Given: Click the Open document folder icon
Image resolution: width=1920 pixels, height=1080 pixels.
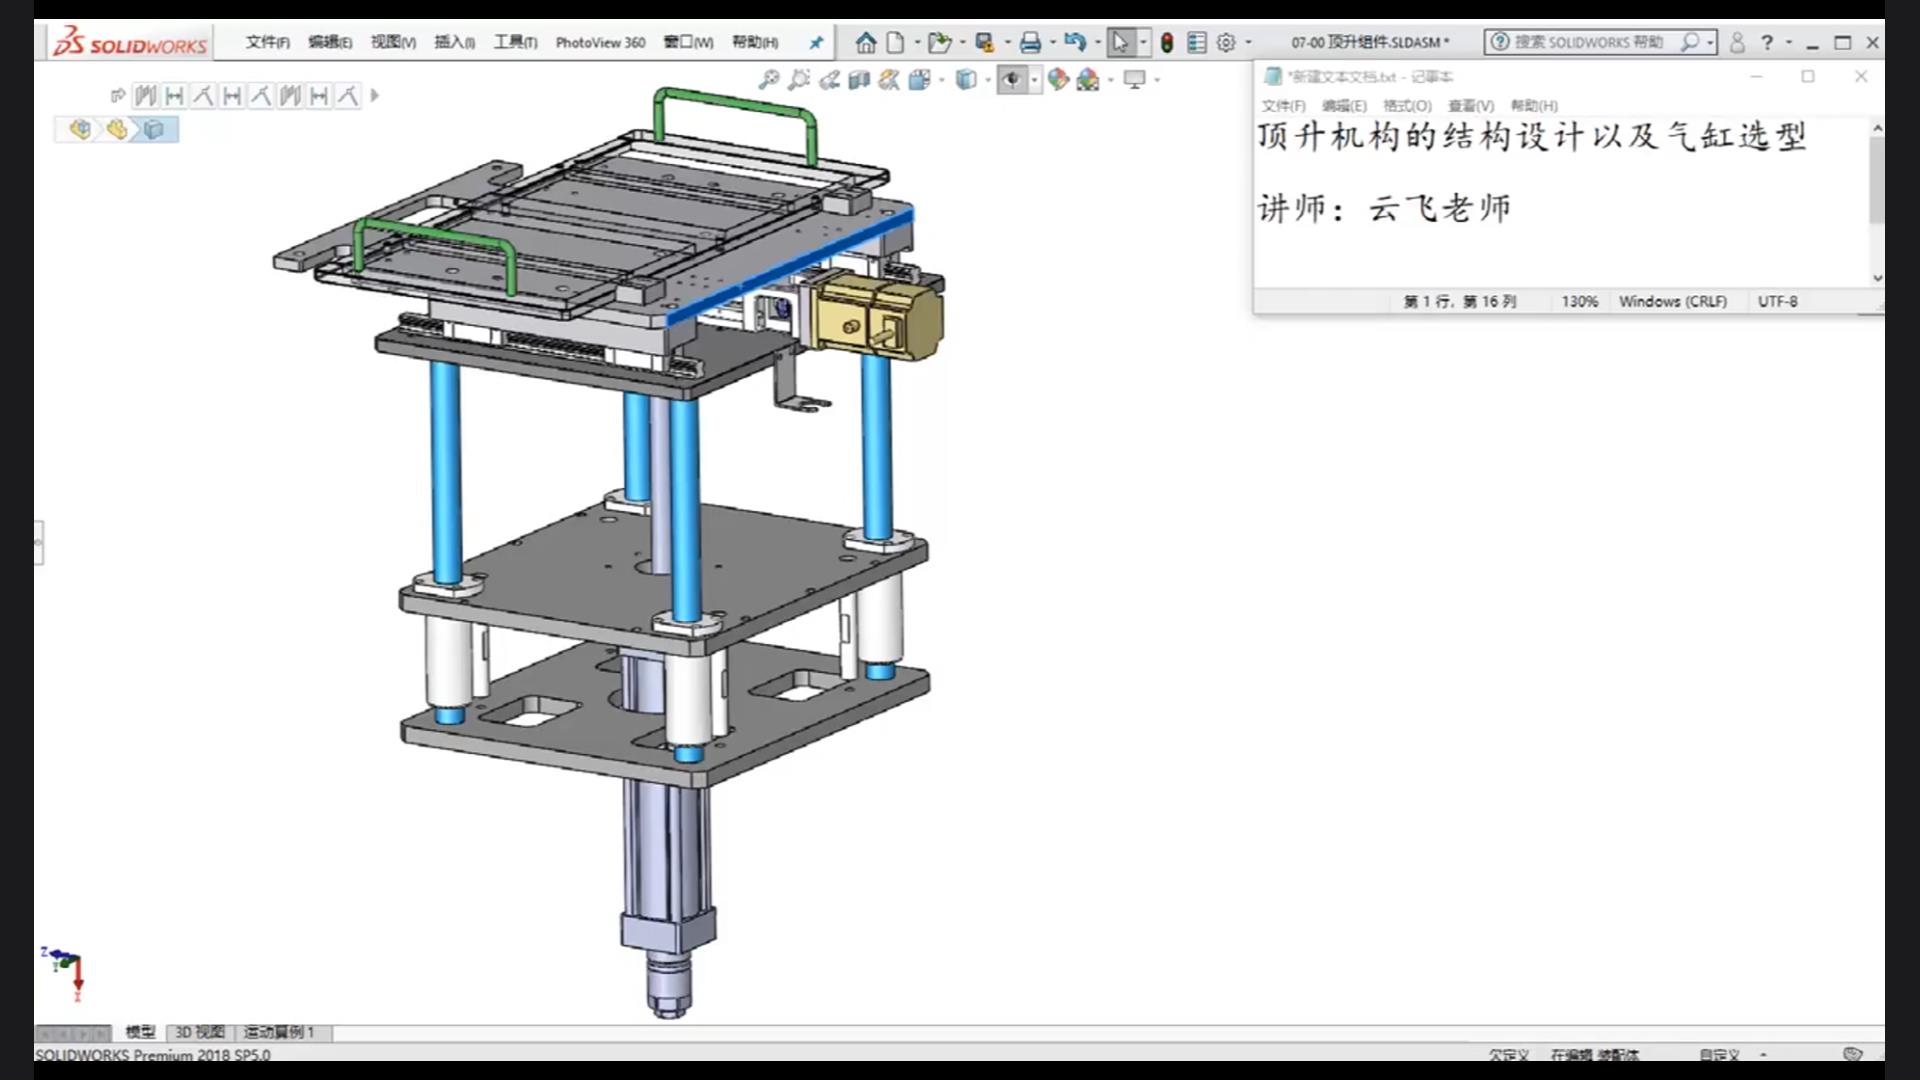Looking at the screenshot, I should click(x=938, y=42).
